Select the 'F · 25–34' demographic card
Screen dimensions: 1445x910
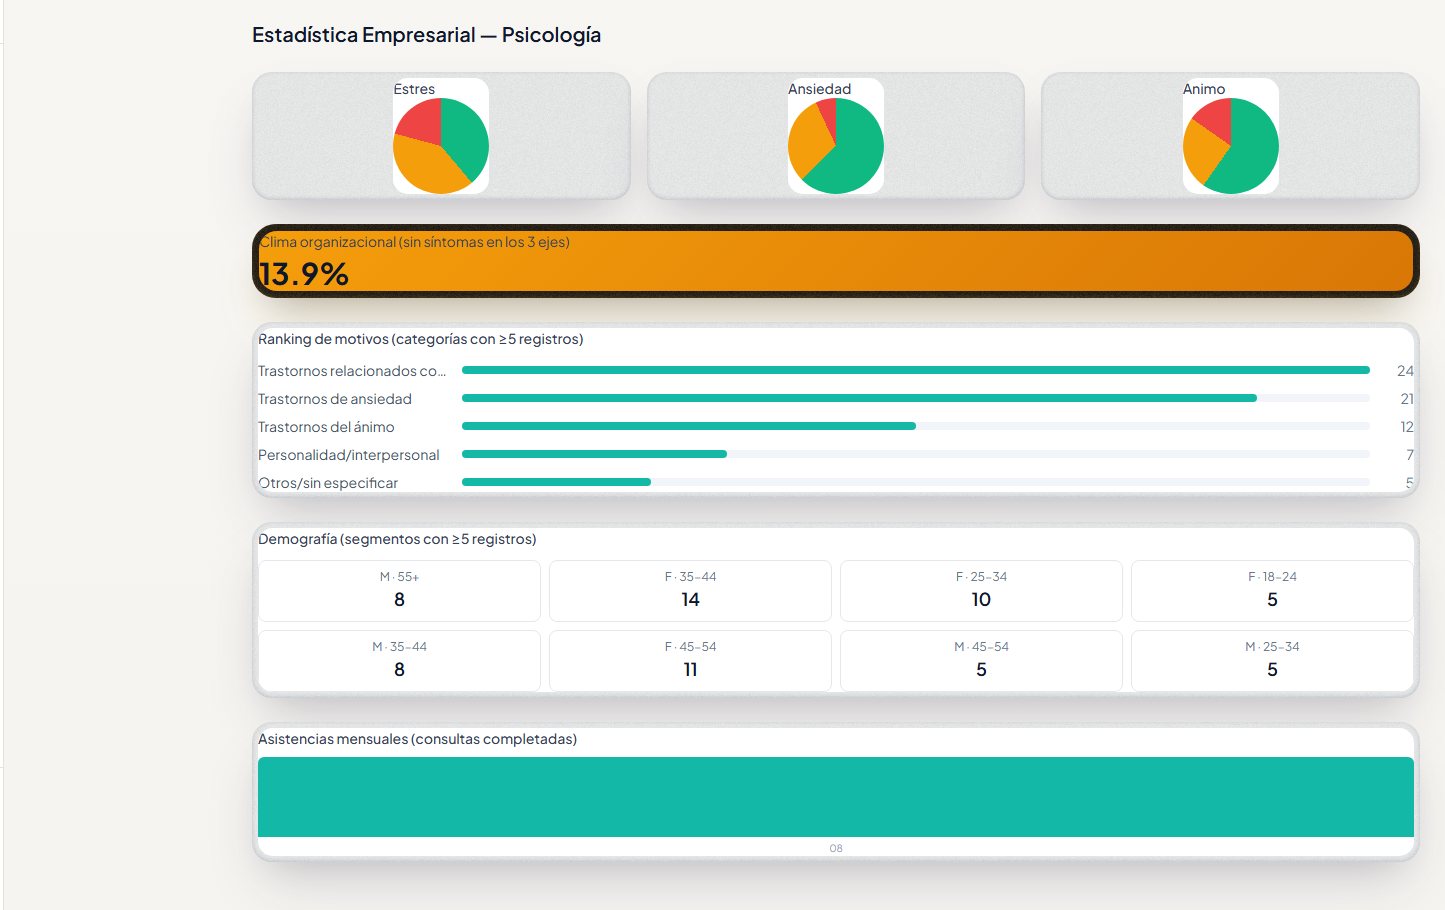(981, 591)
